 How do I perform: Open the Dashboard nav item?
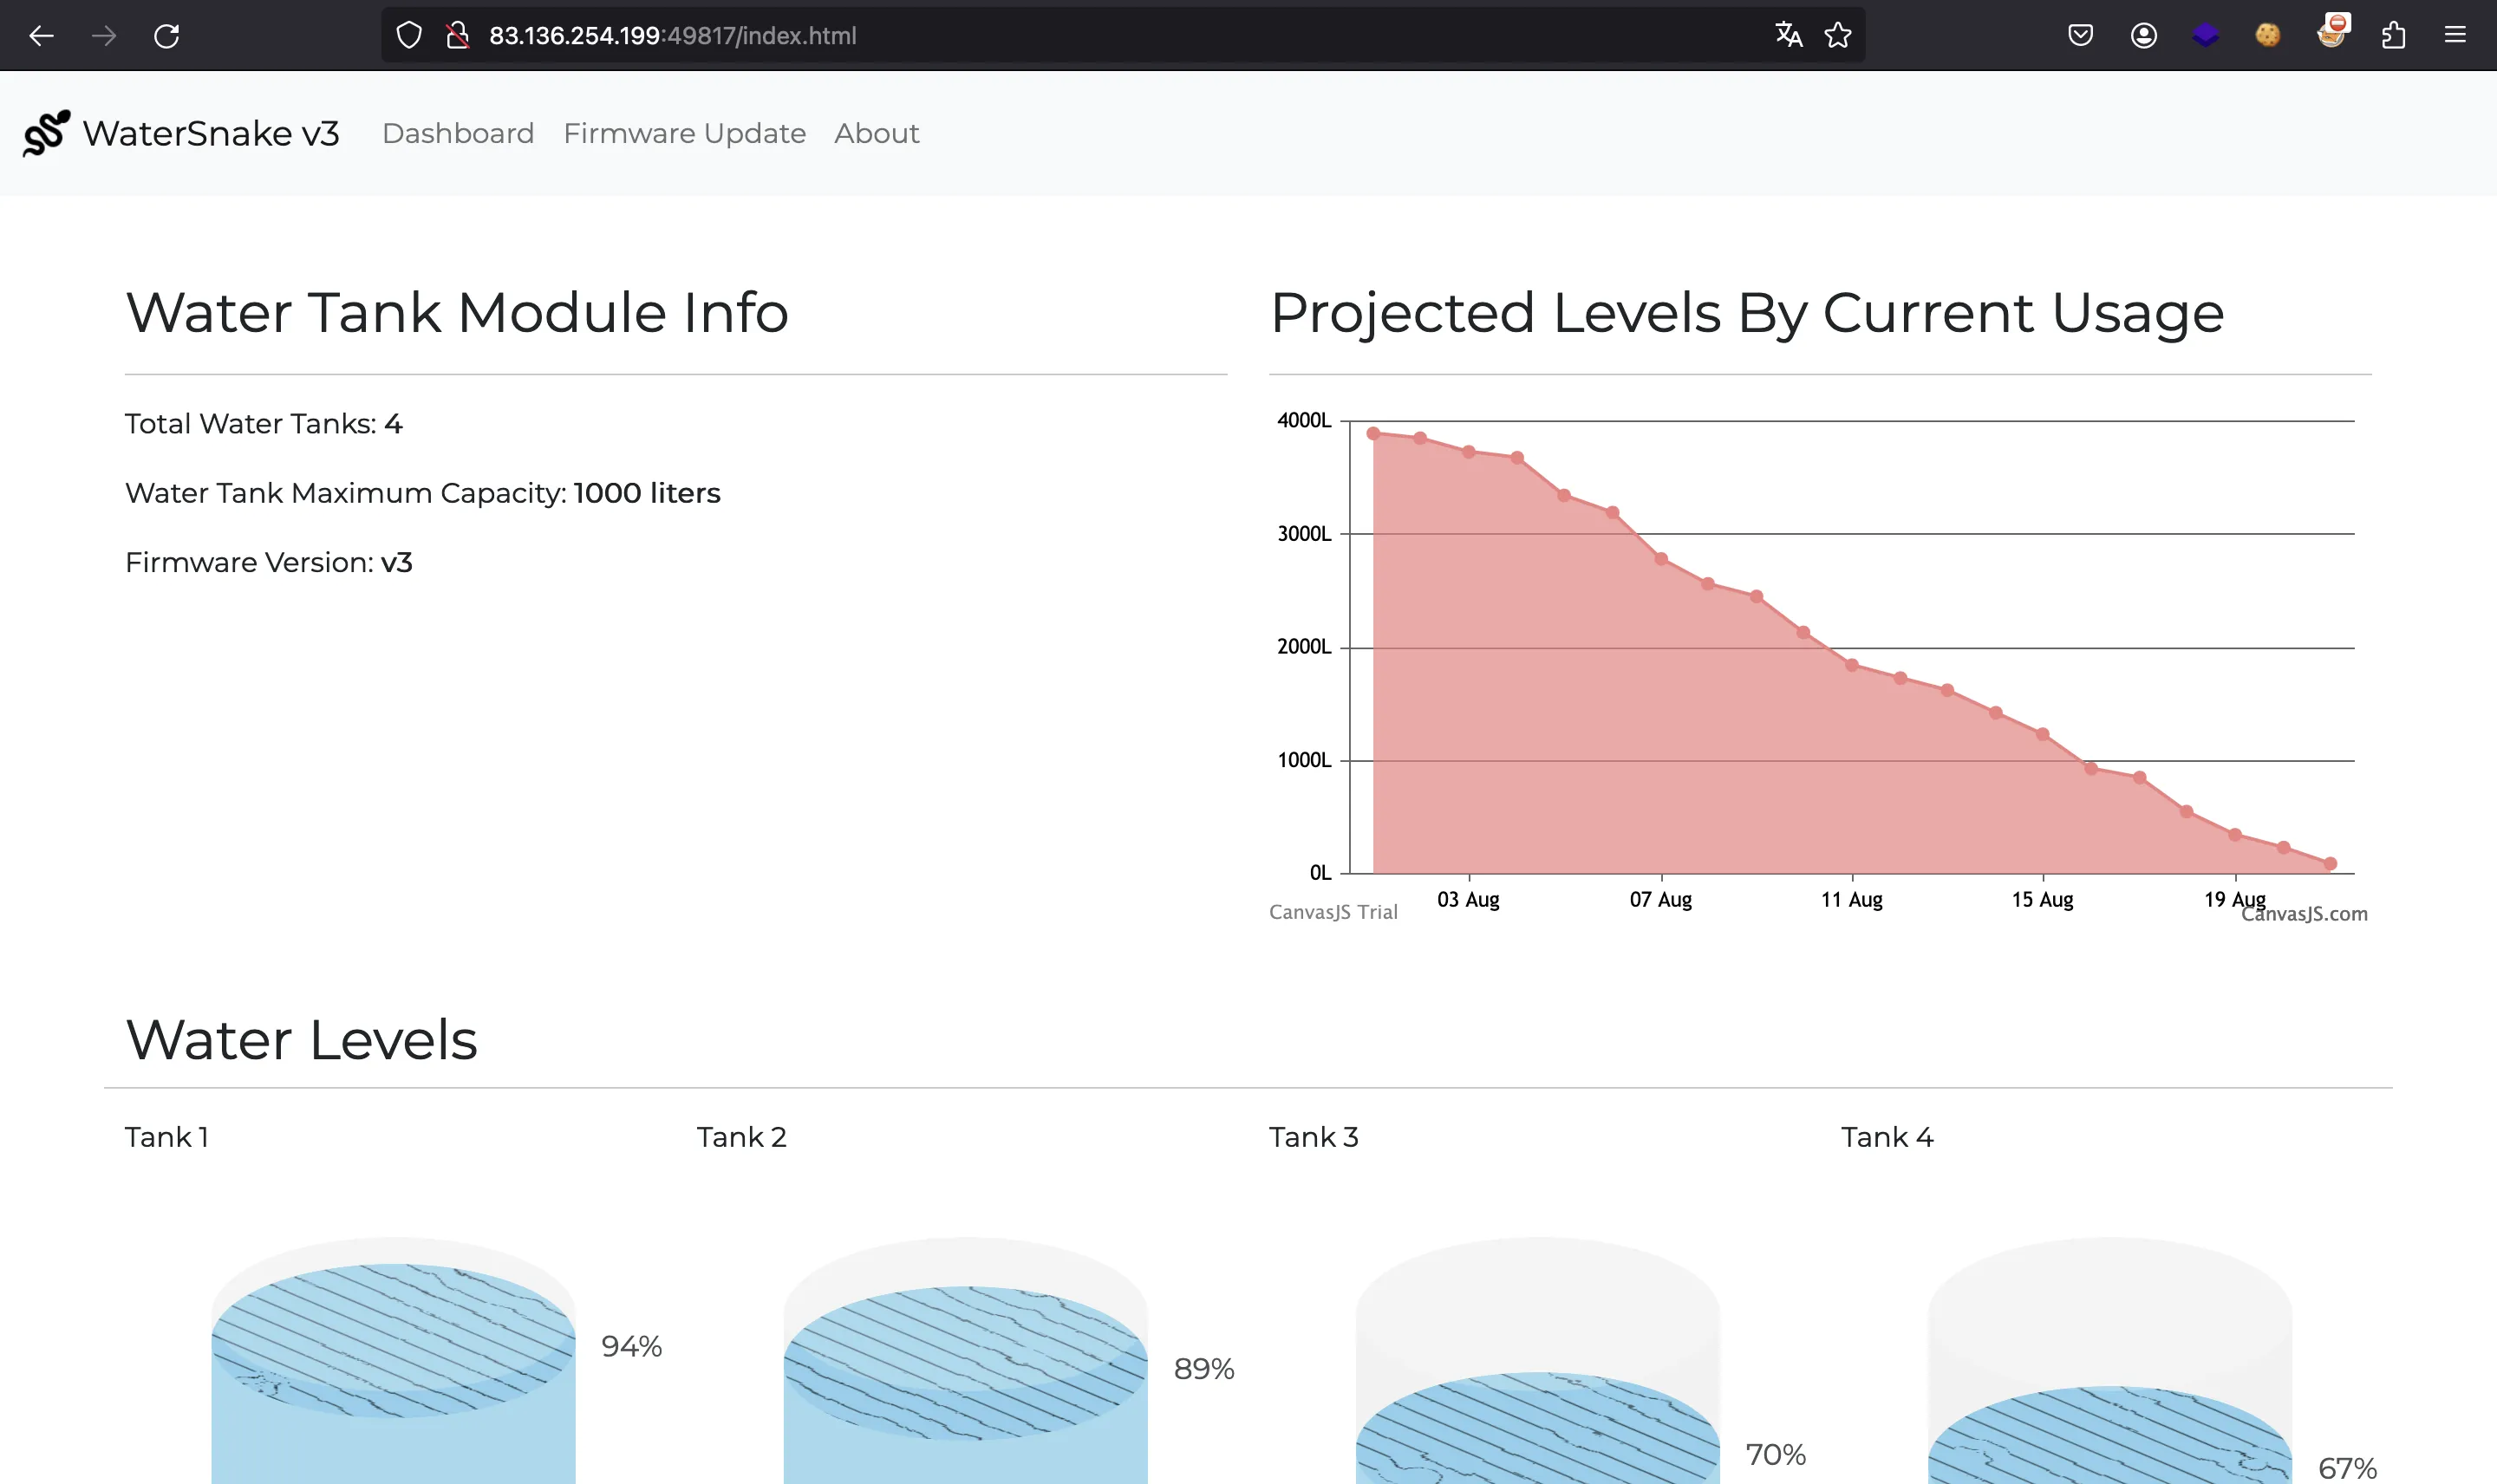coord(458,133)
